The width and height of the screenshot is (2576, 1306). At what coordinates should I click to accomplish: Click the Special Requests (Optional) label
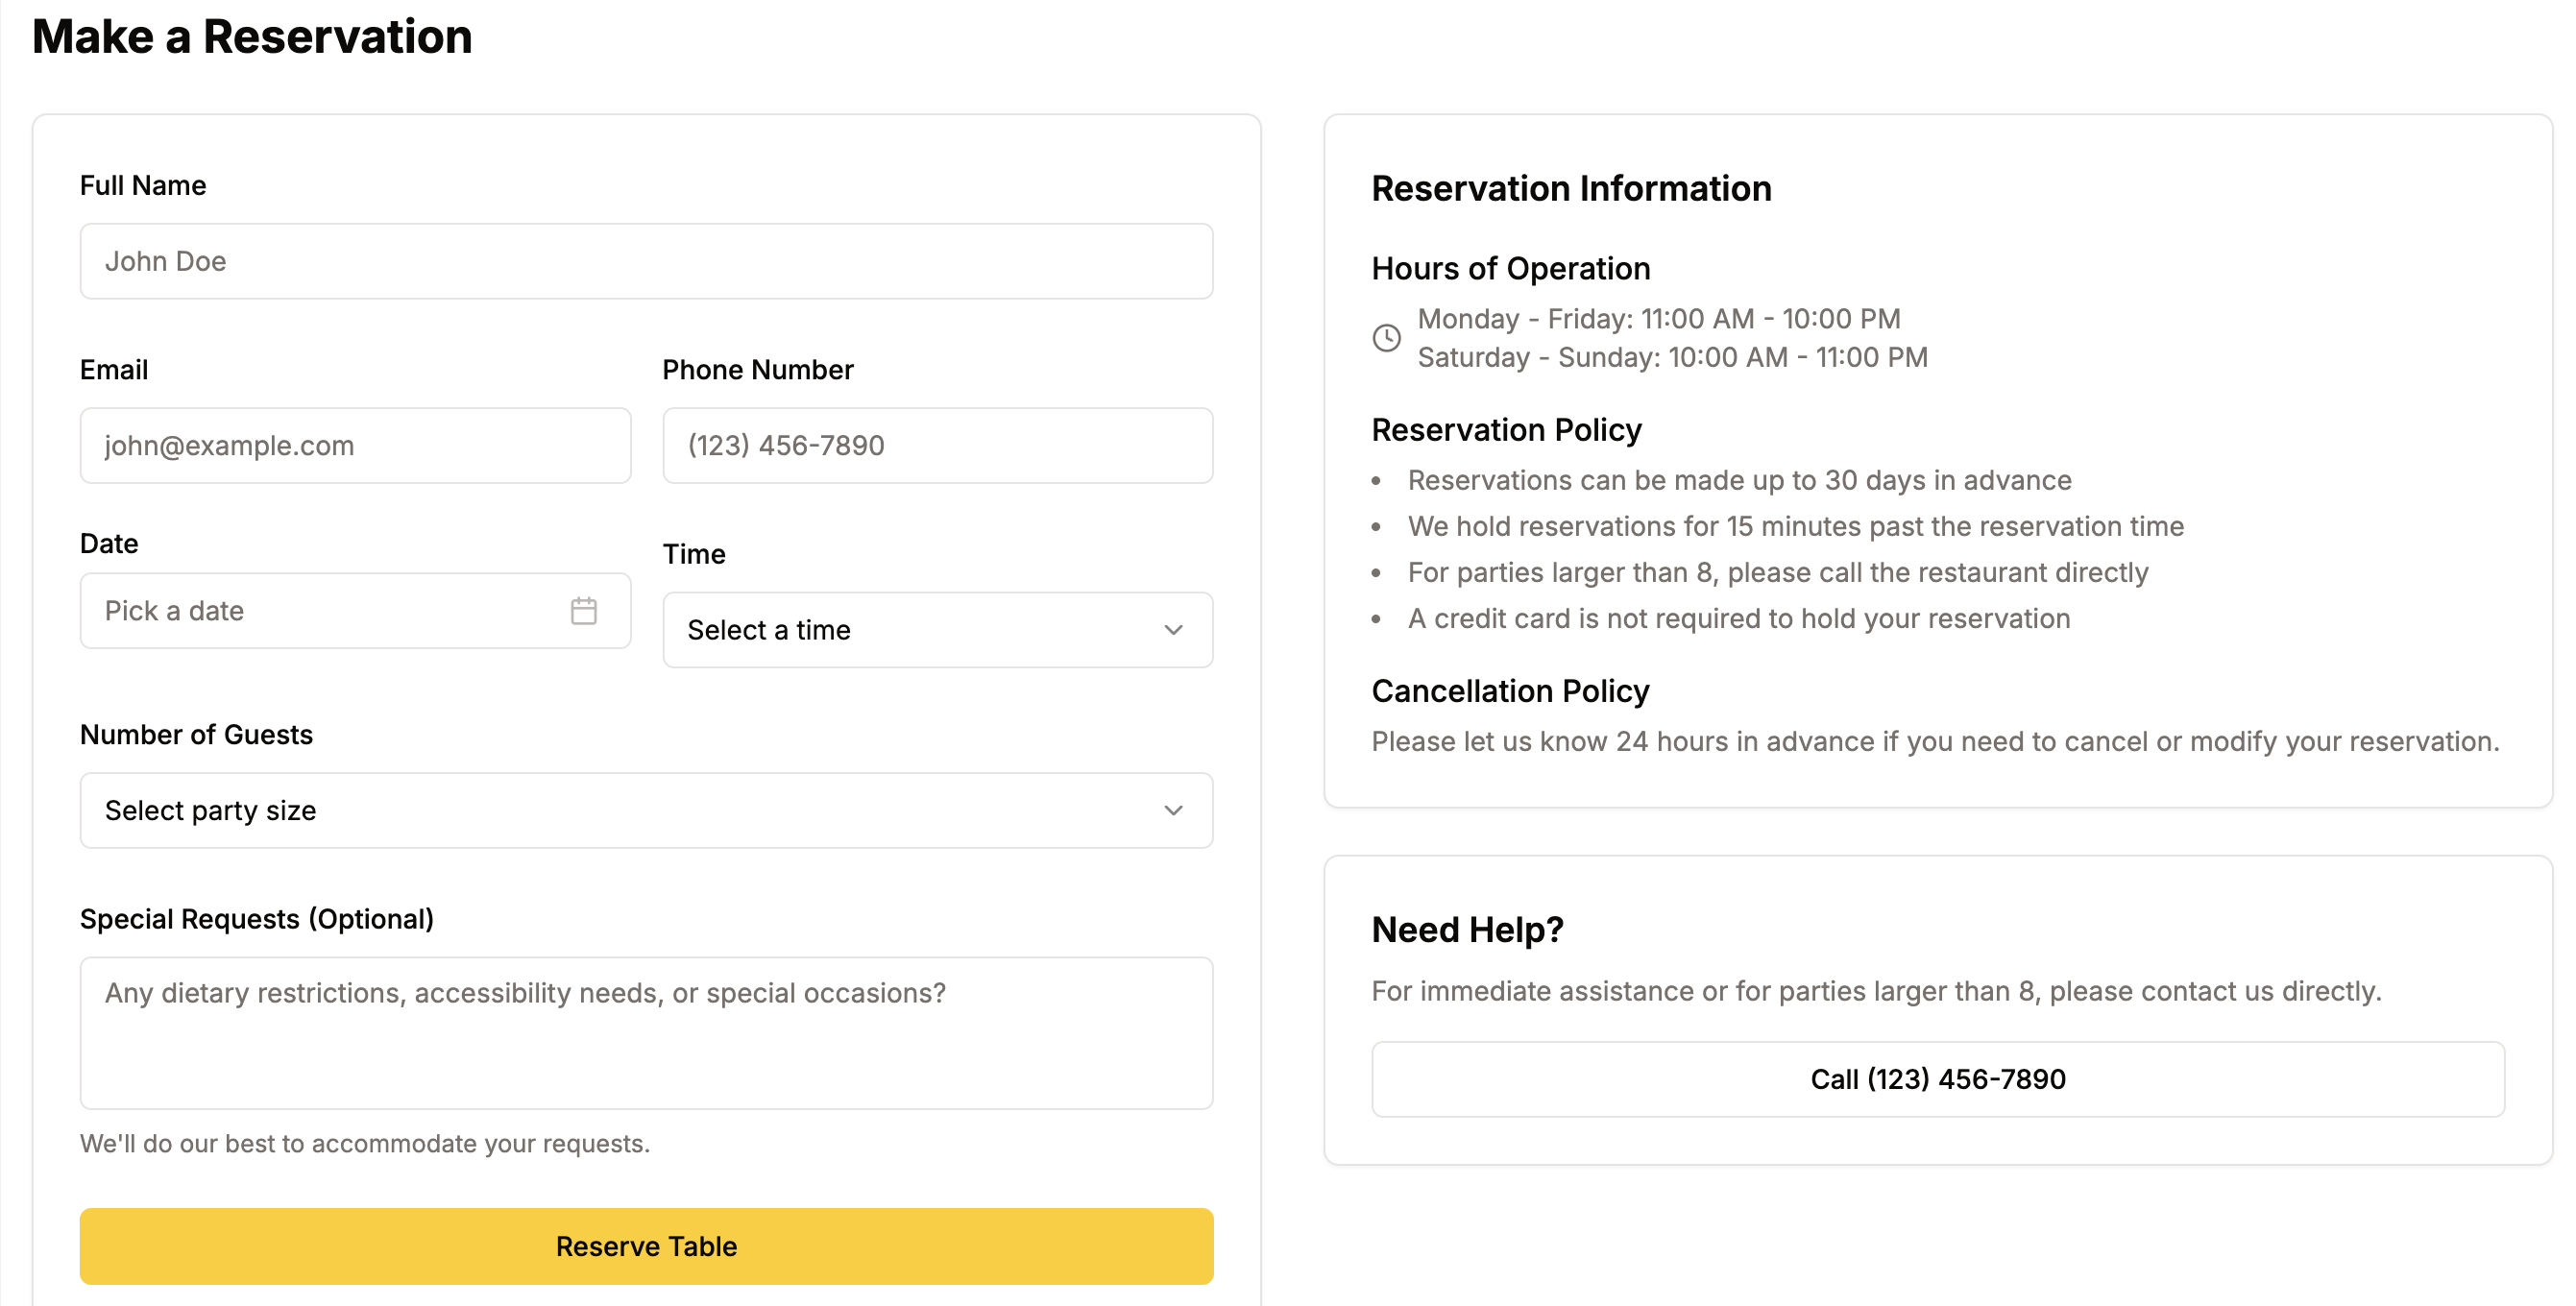tap(257, 919)
